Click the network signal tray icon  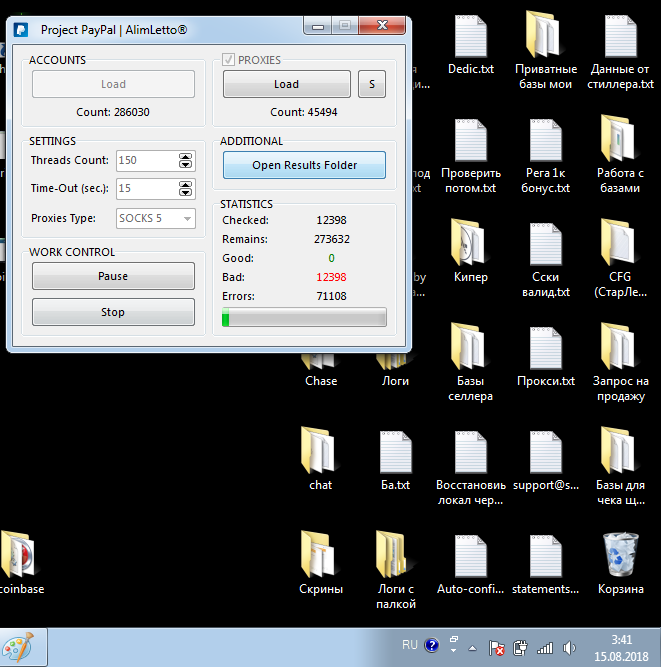(544, 648)
